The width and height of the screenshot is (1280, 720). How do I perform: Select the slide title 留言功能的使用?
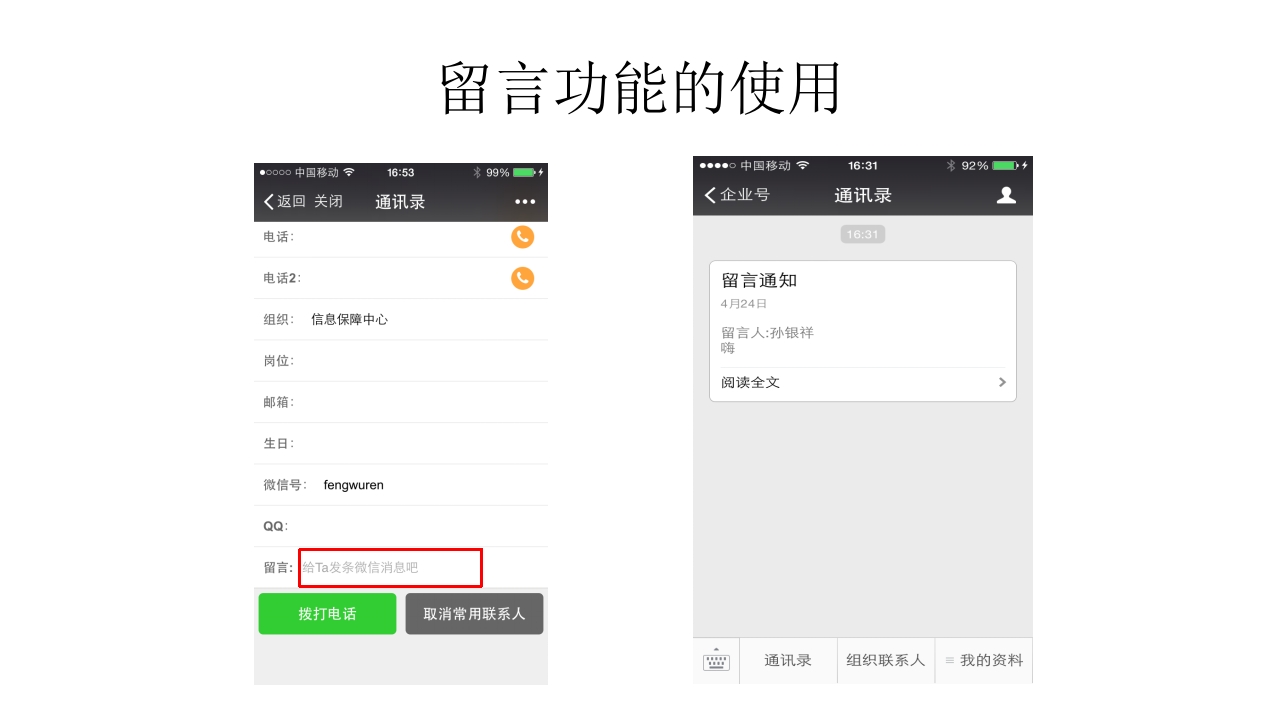640,88
